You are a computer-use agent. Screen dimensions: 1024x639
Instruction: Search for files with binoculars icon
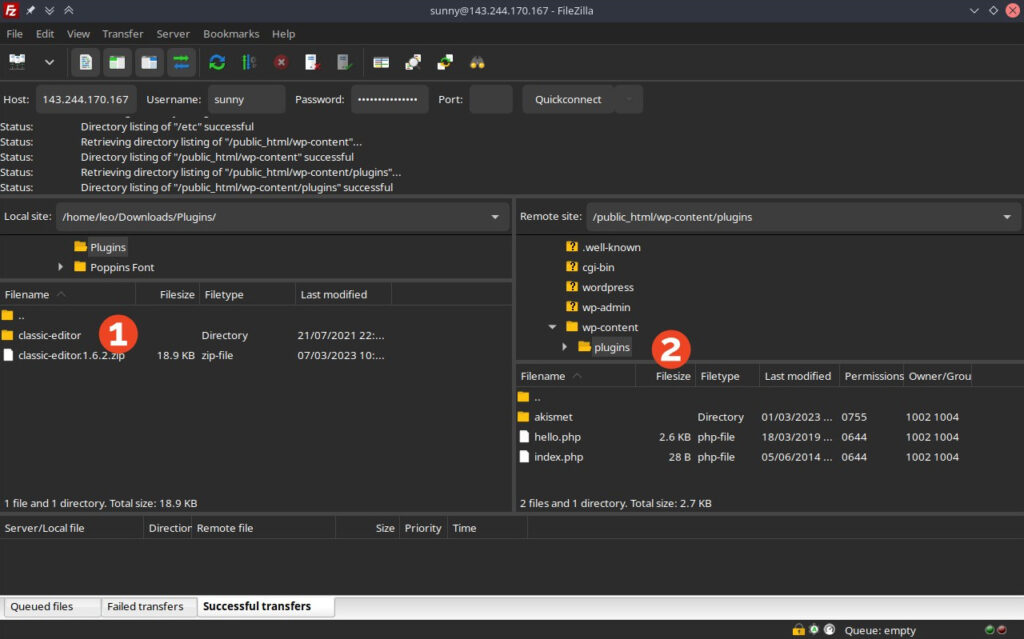coord(477,62)
